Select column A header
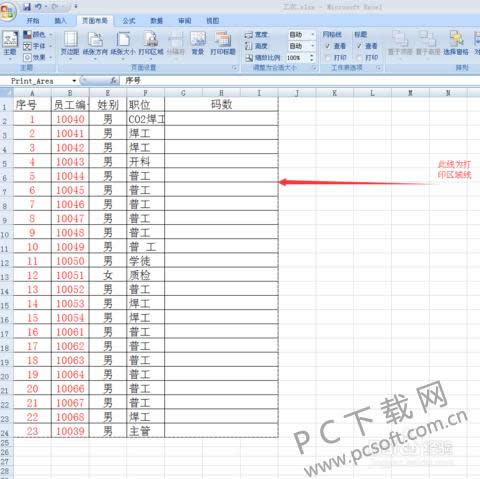This screenshot has height=479, width=480. click(x=32, y=93)
